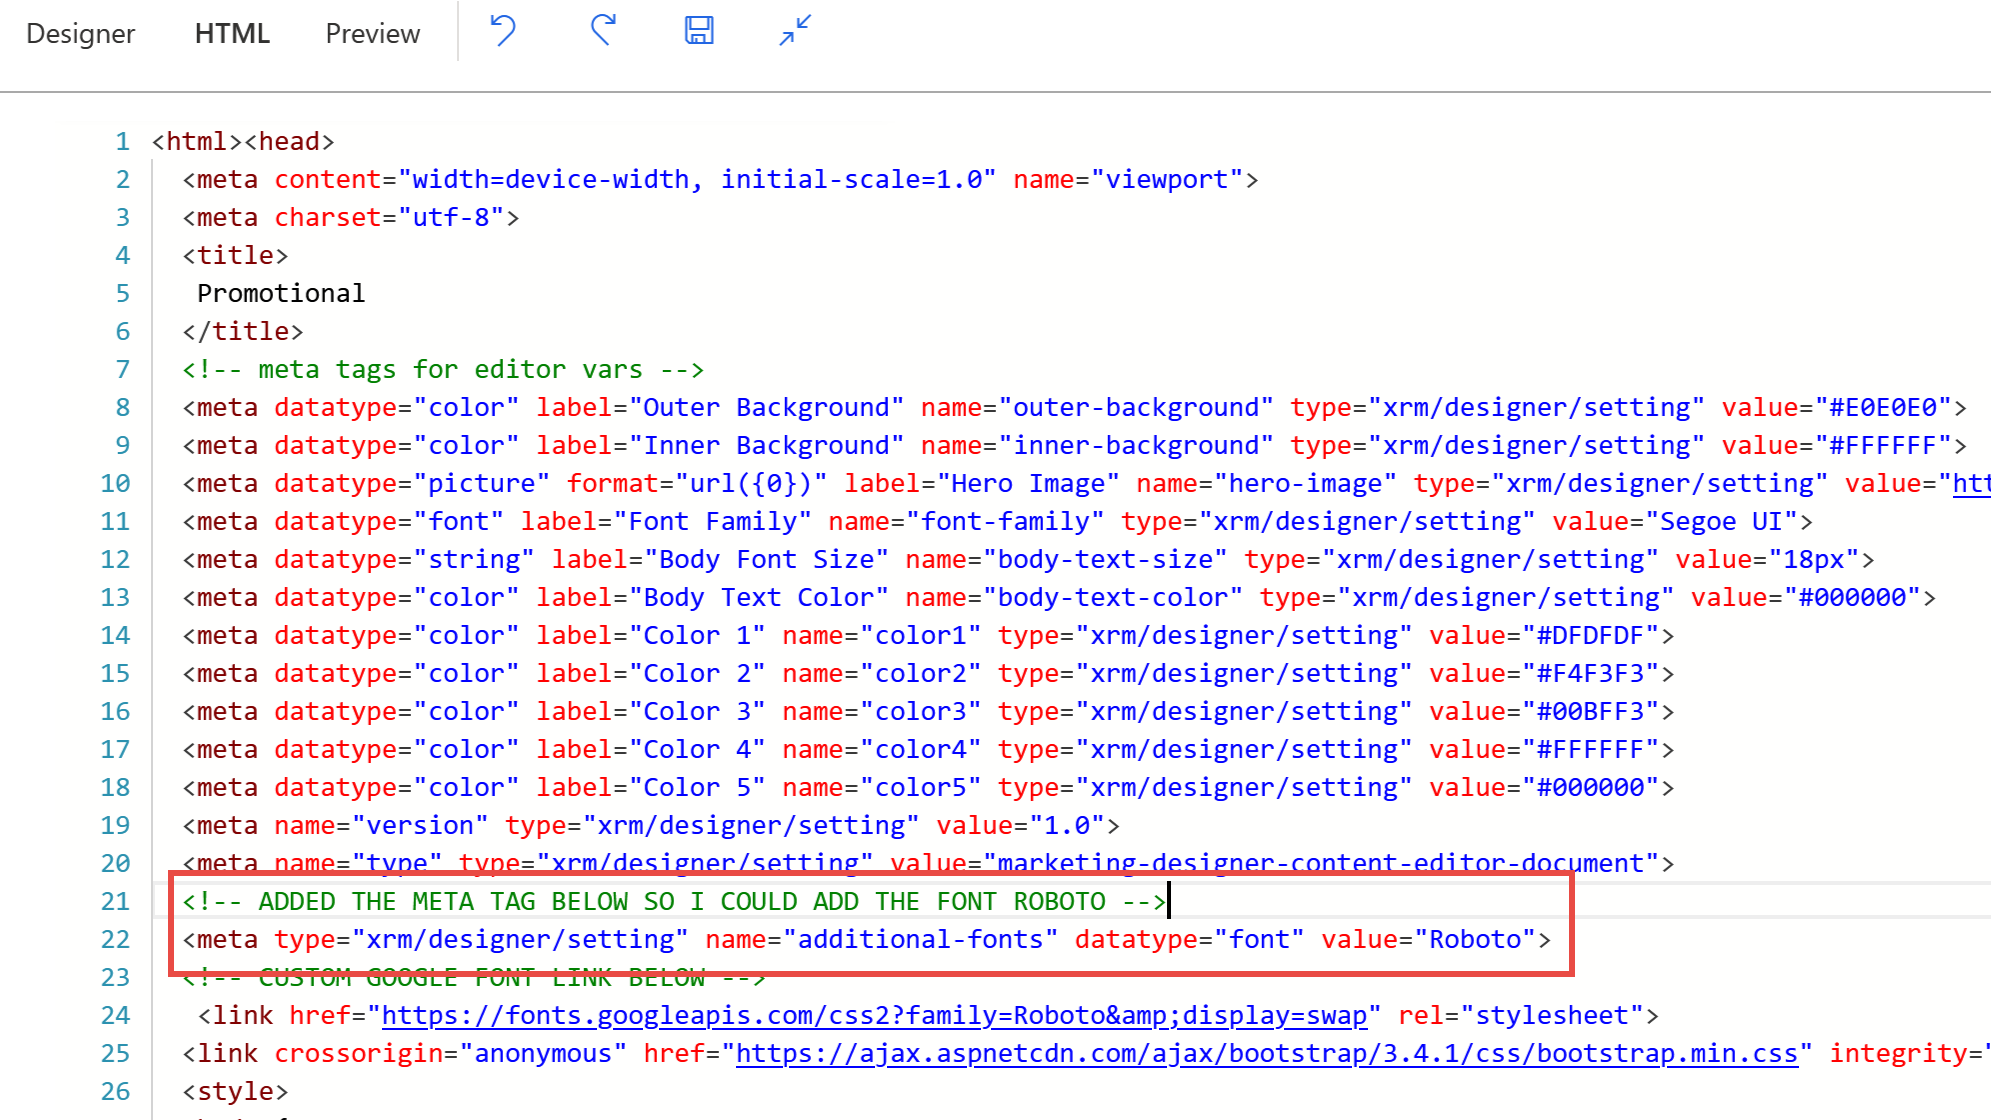Switch to the Designer tab
This screenshot has height=1120, width=1991.
(81, 33)
